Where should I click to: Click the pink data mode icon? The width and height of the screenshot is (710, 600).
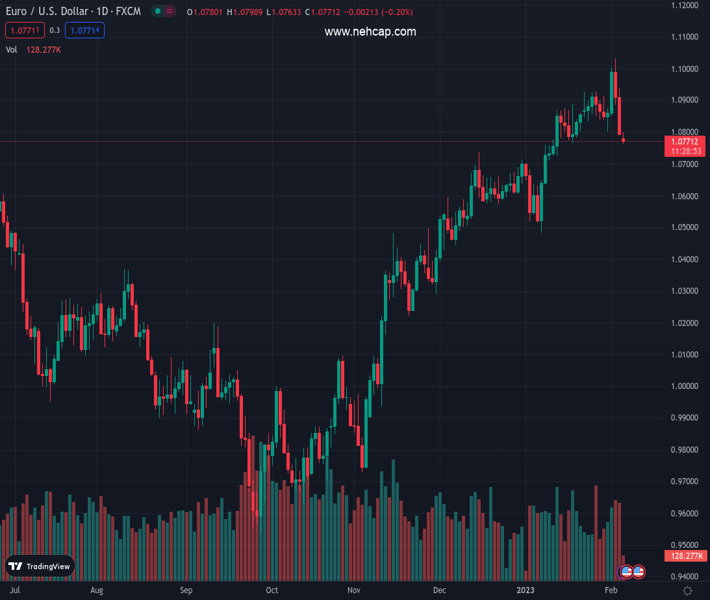169,11
